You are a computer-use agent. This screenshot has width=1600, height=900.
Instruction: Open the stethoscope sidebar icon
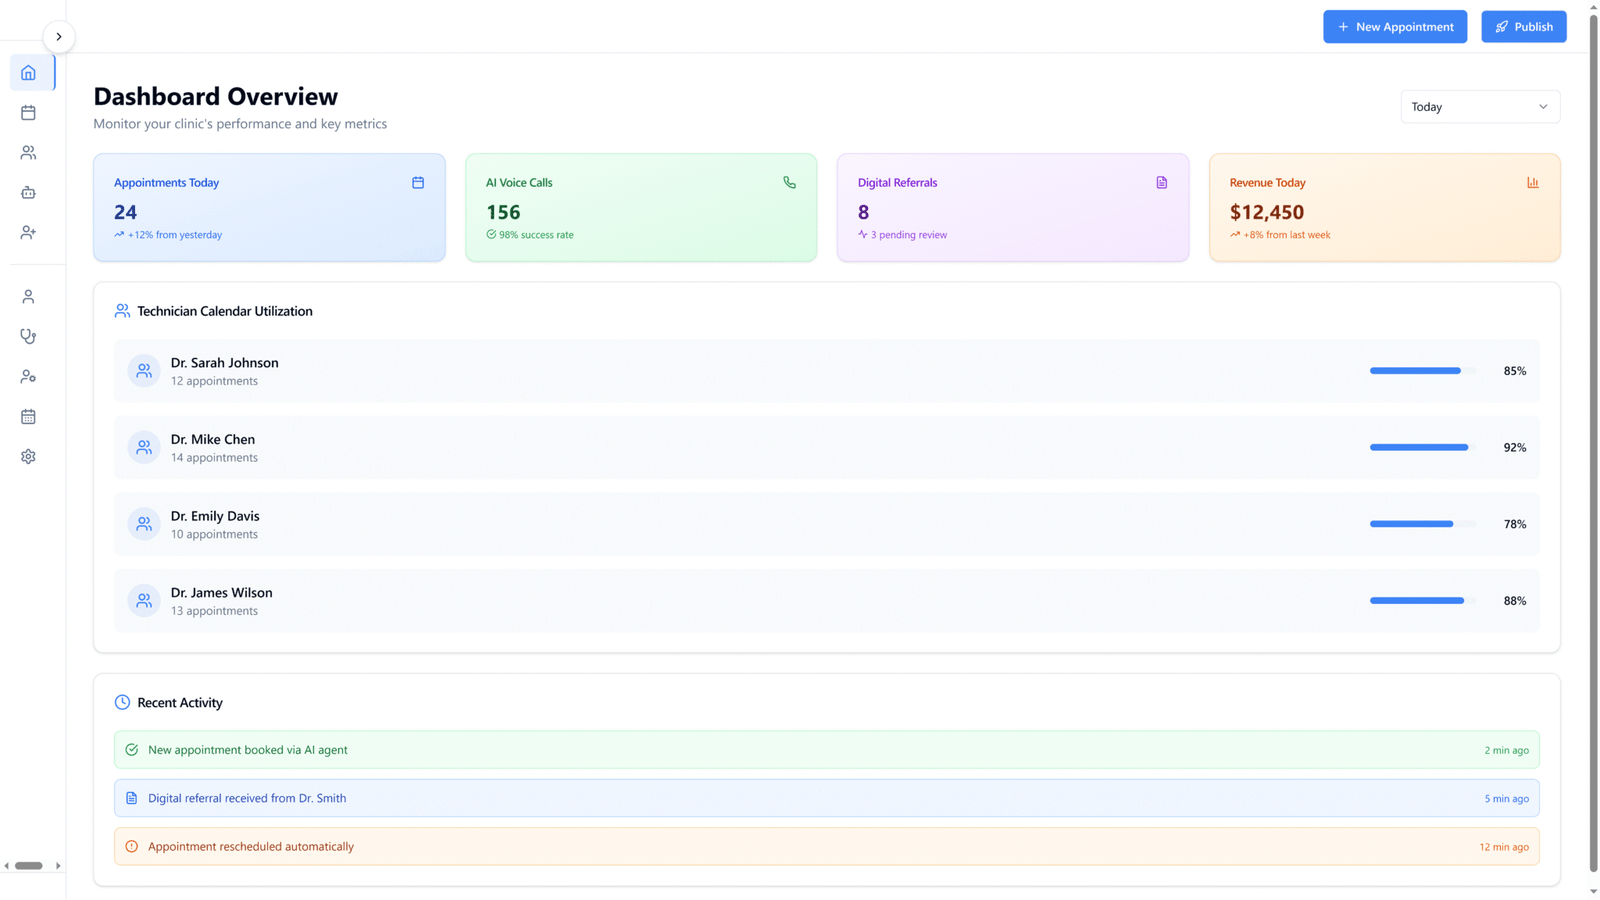coord(28,337)
